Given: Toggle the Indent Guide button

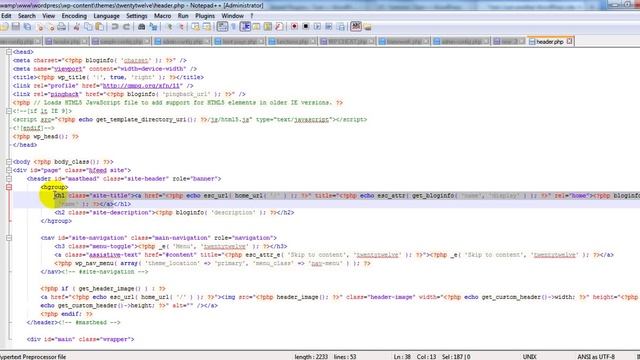Looking at the screenshot, I should pyautogui.click(x=245, y=27).
